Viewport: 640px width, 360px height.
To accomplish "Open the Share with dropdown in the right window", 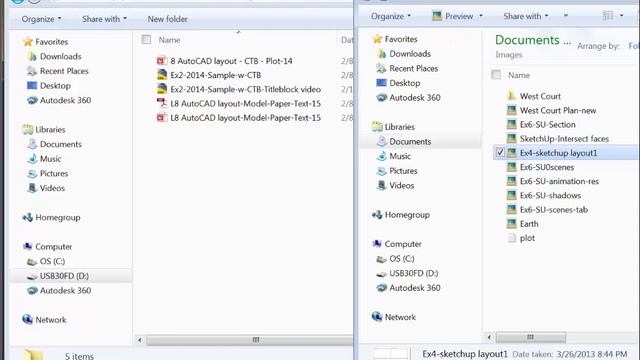I will point(526,16).
